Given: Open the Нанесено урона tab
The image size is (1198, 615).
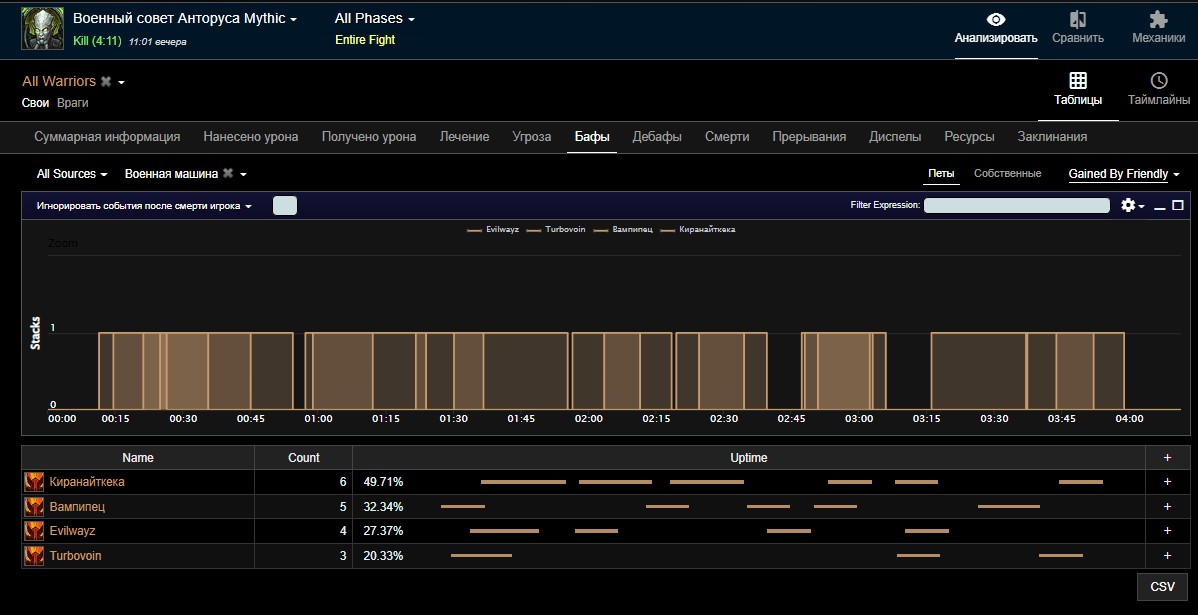Looking at the screenshot, I should (x=251, y=137).
